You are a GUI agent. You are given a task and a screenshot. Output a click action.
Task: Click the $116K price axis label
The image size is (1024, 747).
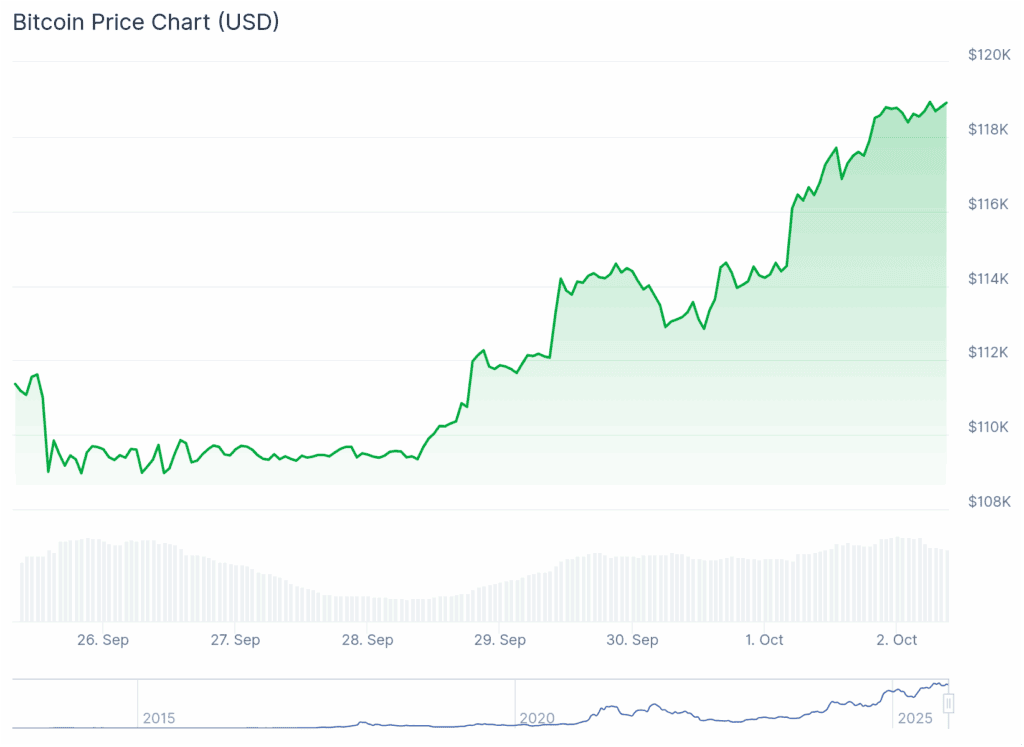point(988,204)
